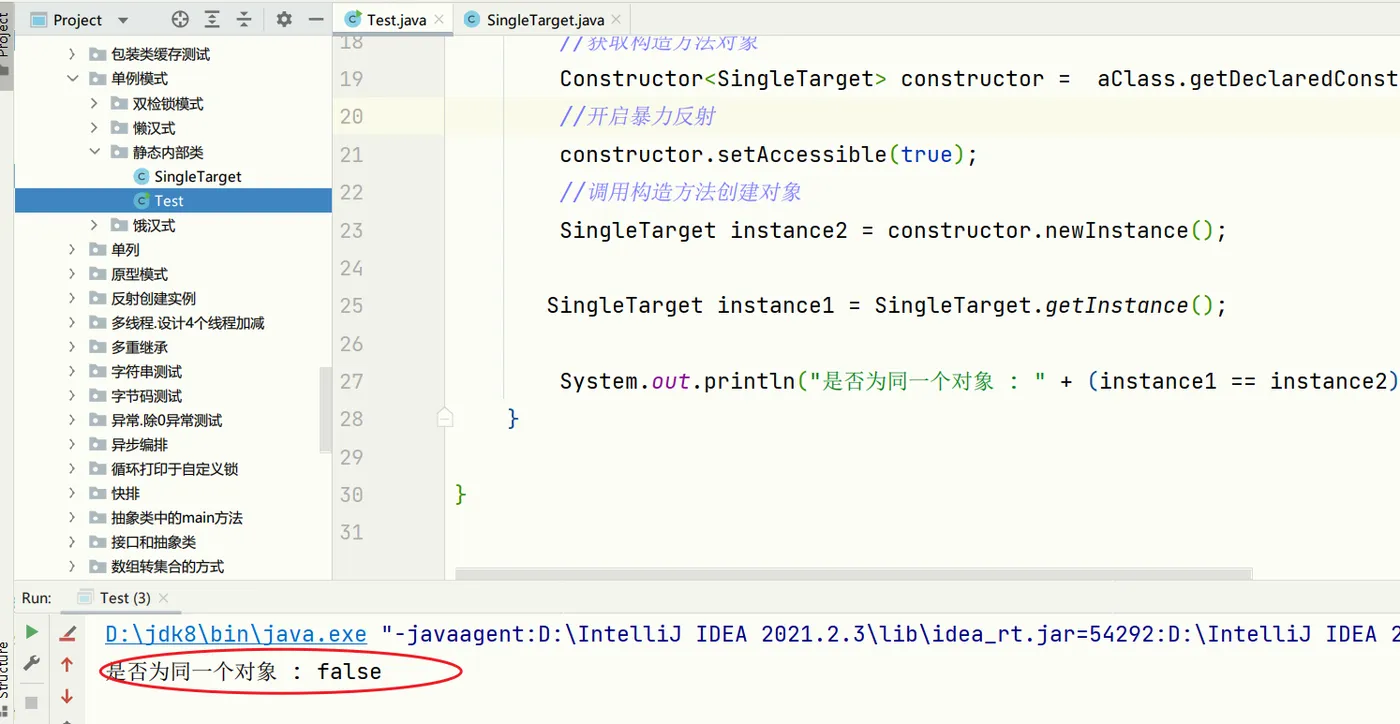Expand the 多重继承 folder
1400x724 pixels.
point(72,347)
